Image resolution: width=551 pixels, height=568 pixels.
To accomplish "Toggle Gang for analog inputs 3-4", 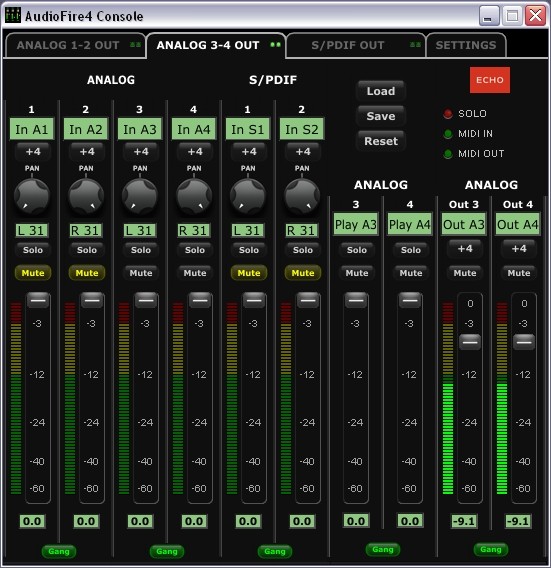I will click(167, 551).
